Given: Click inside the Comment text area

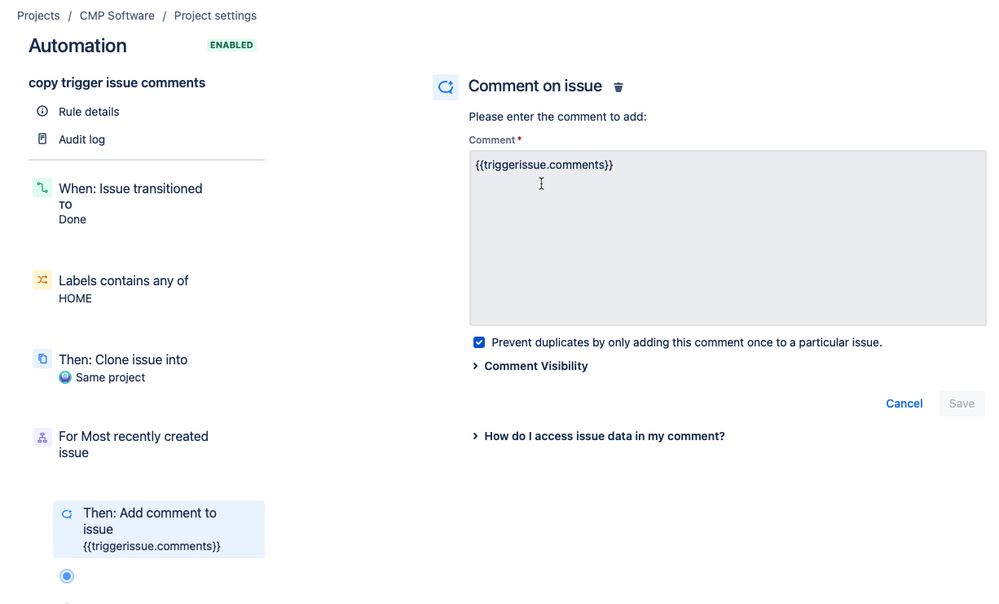Looking at the screenshot, I should [728, 238].
